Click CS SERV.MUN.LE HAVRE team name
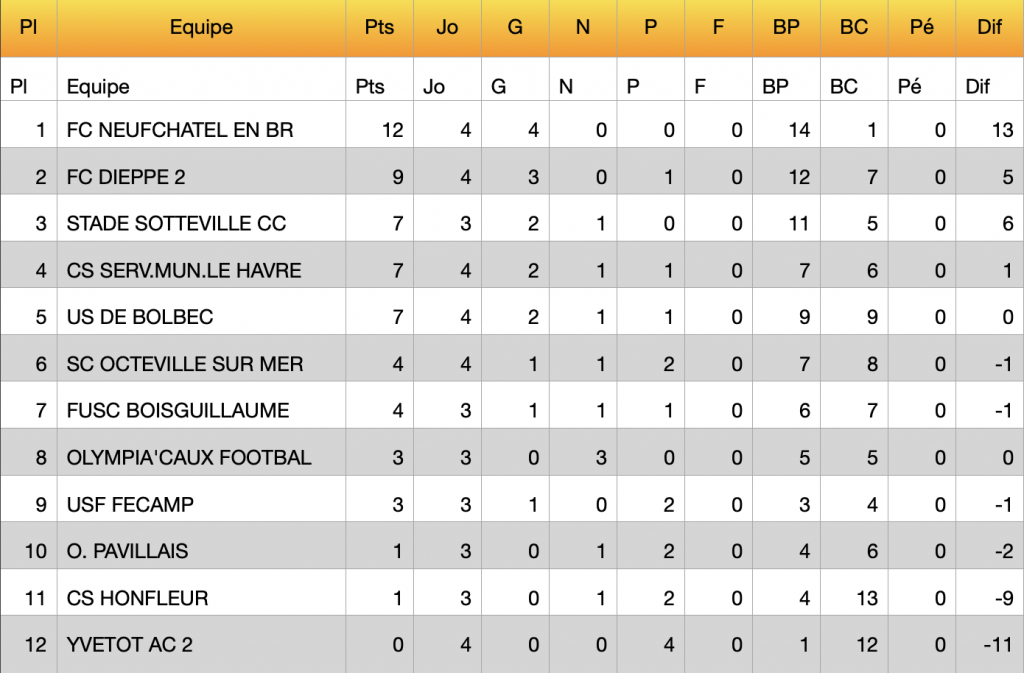1024x673 pixels. pos(184,271)
